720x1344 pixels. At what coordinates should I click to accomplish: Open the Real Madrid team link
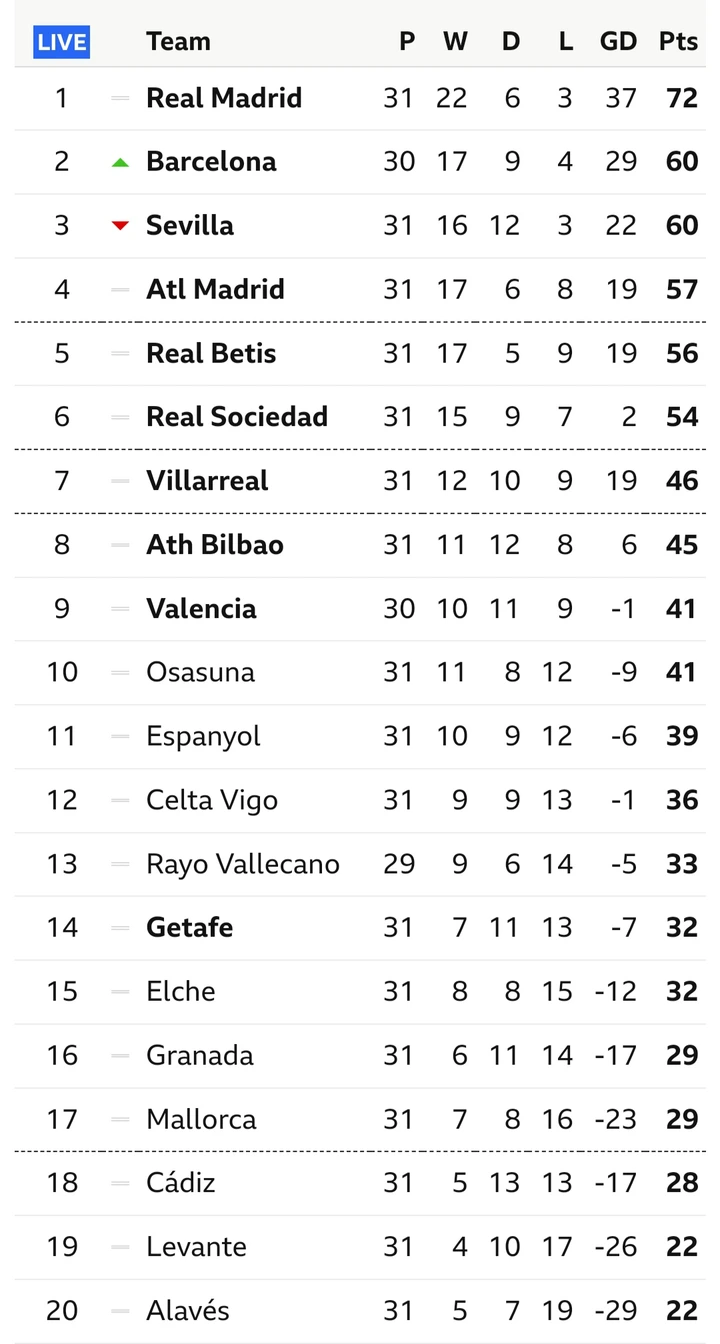224,98
